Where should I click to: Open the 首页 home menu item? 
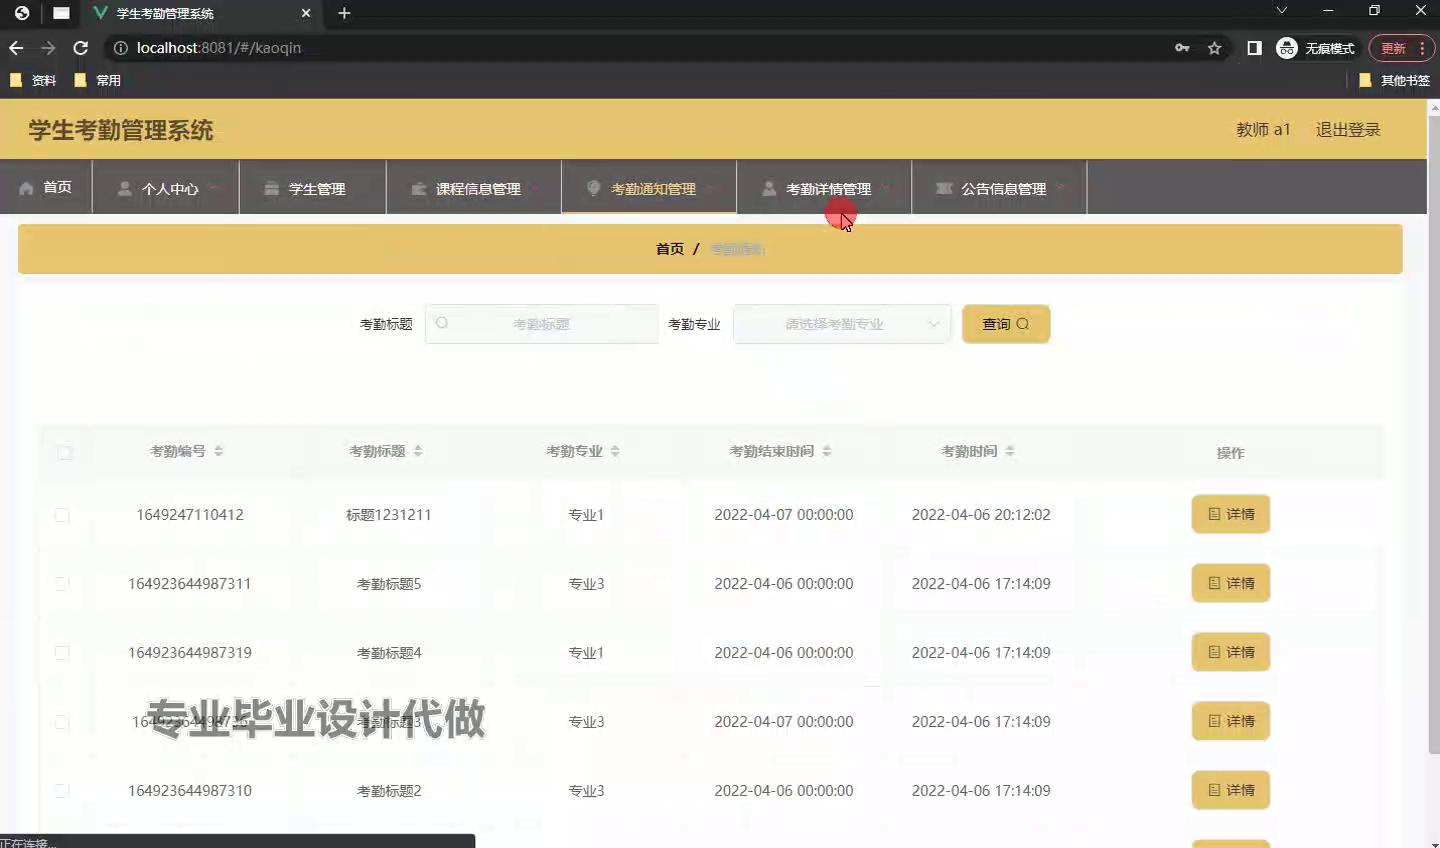click(46, 188)
